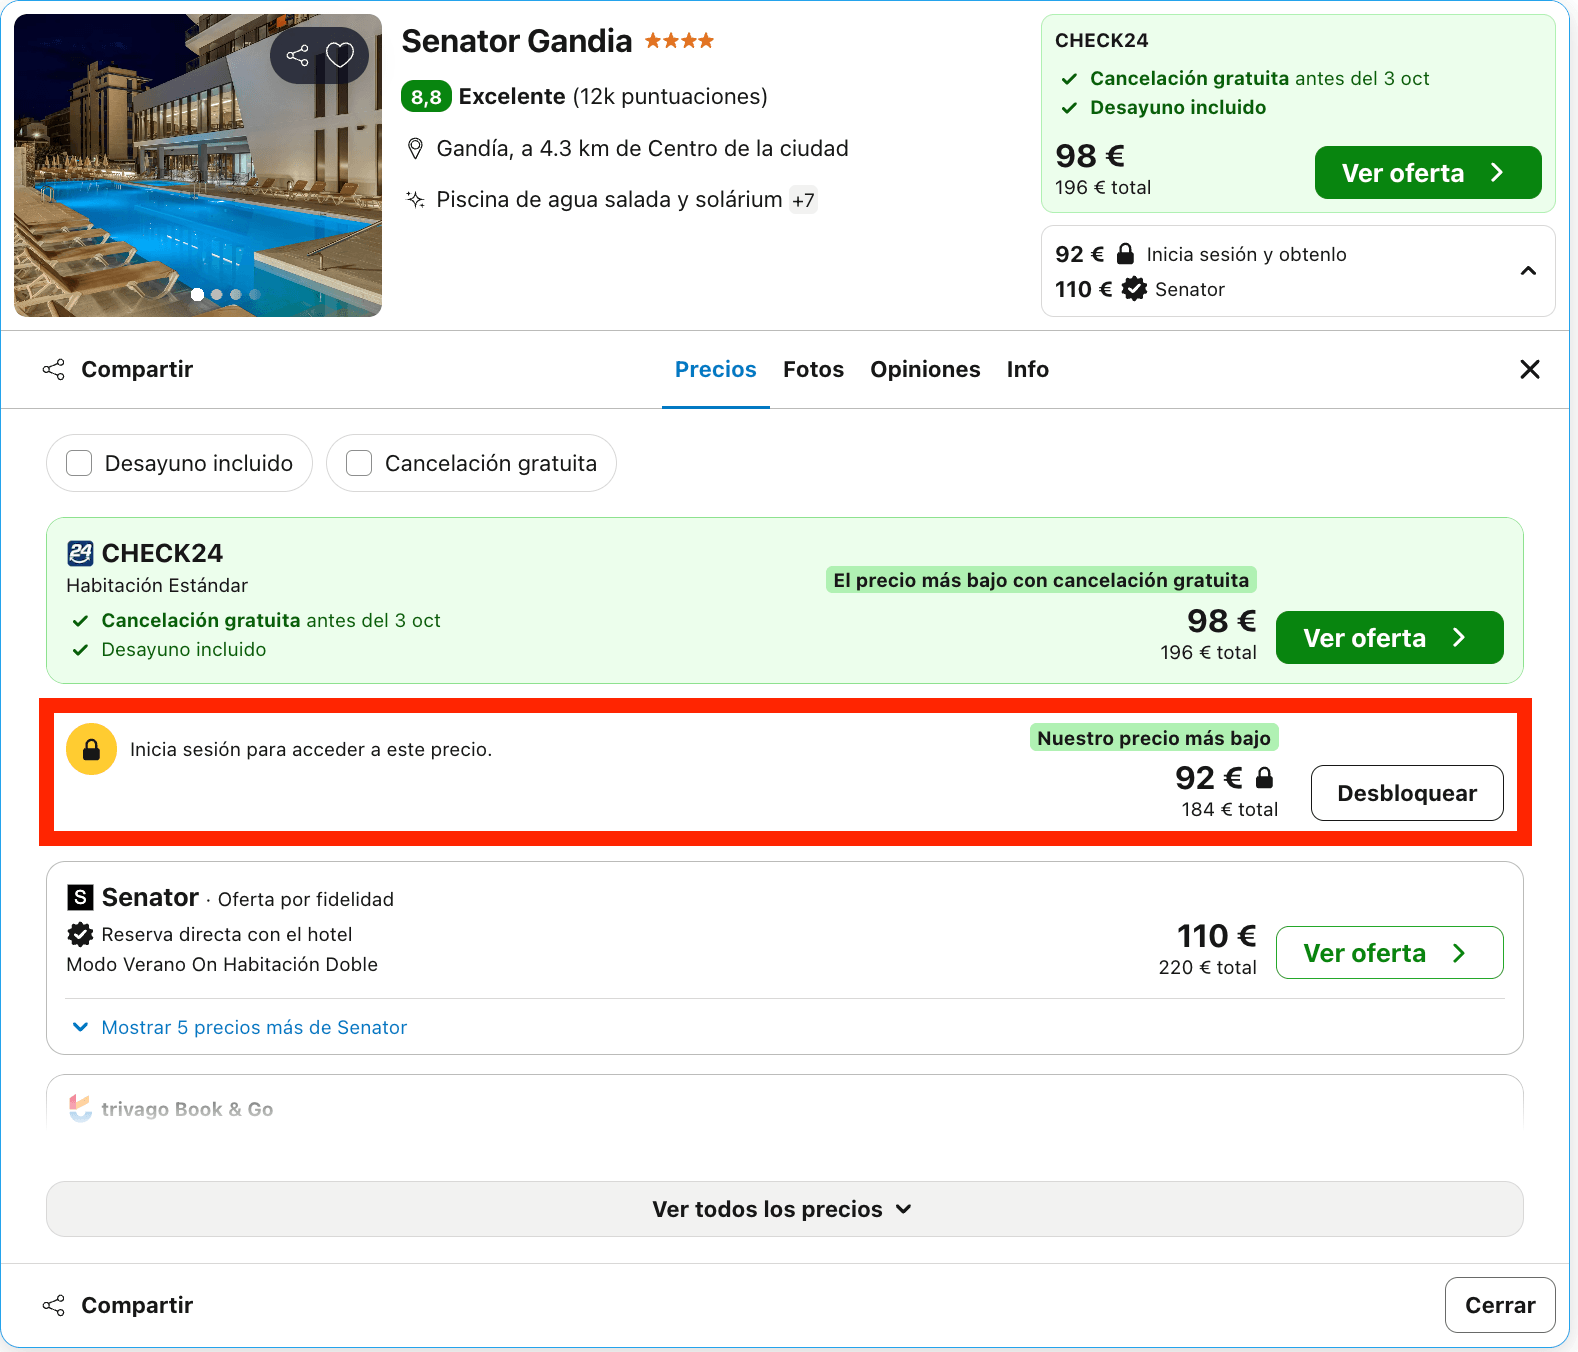The image size is (1578, 1352).
Task: Click the top Compartir label
Action: [x=137, y=369]
